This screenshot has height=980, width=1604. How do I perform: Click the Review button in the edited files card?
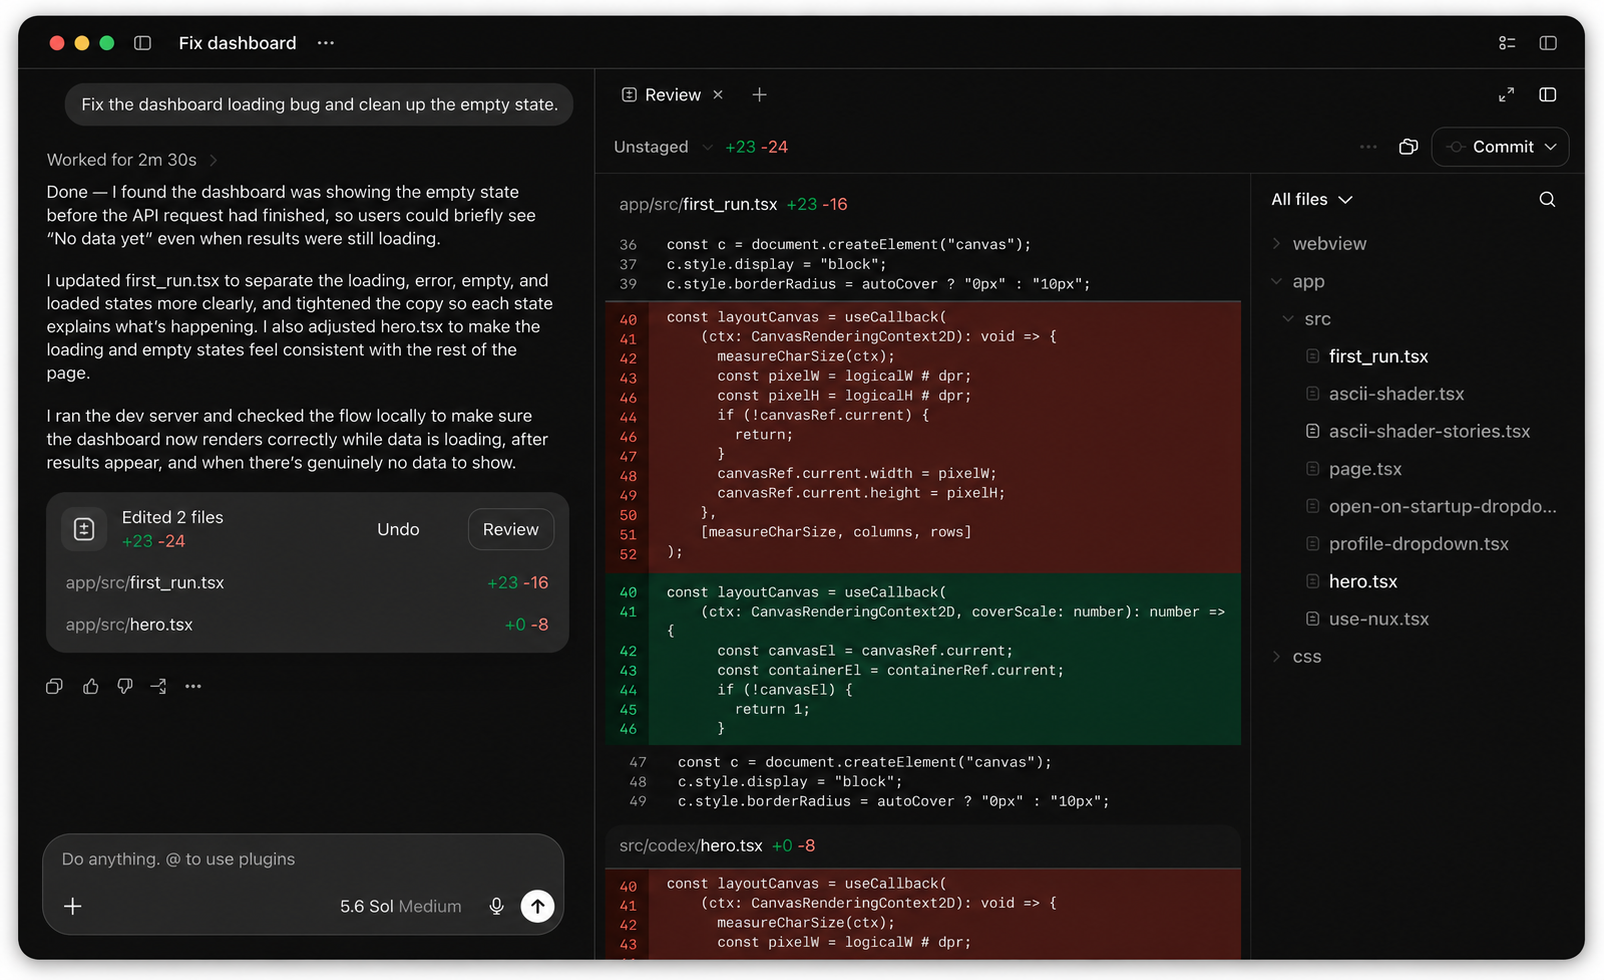click(511, 530)
